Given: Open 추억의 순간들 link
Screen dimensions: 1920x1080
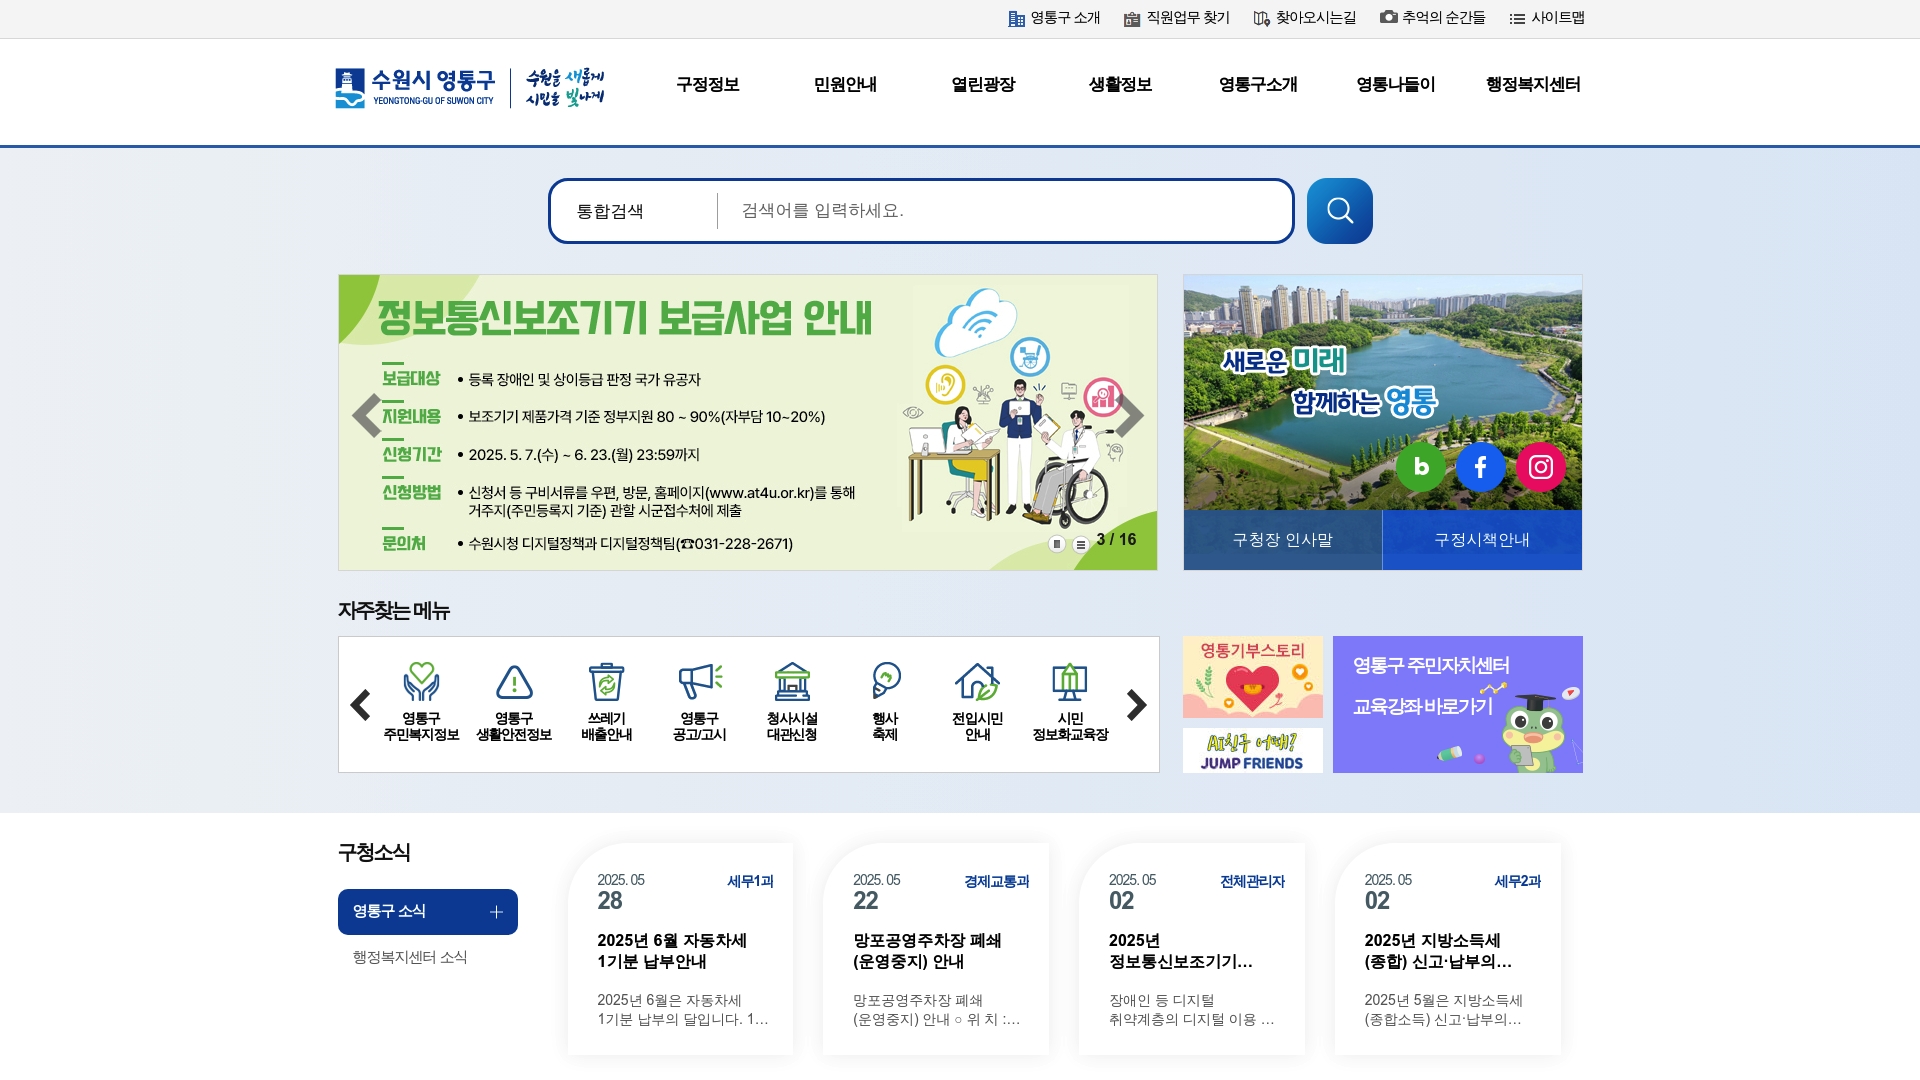Looking at the screenshot, I should point(1433,18).
